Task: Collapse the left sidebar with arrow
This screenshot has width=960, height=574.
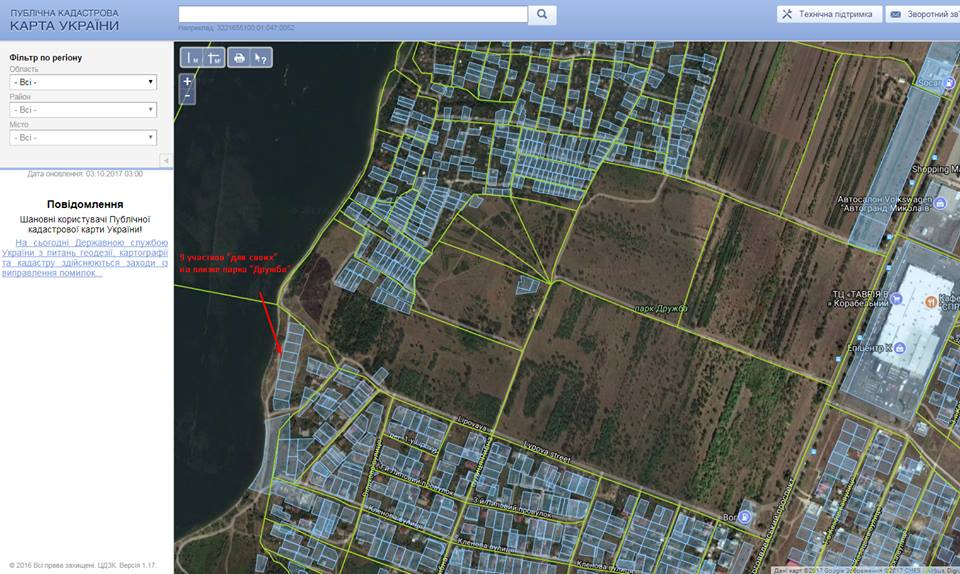Action: point(165,160)
